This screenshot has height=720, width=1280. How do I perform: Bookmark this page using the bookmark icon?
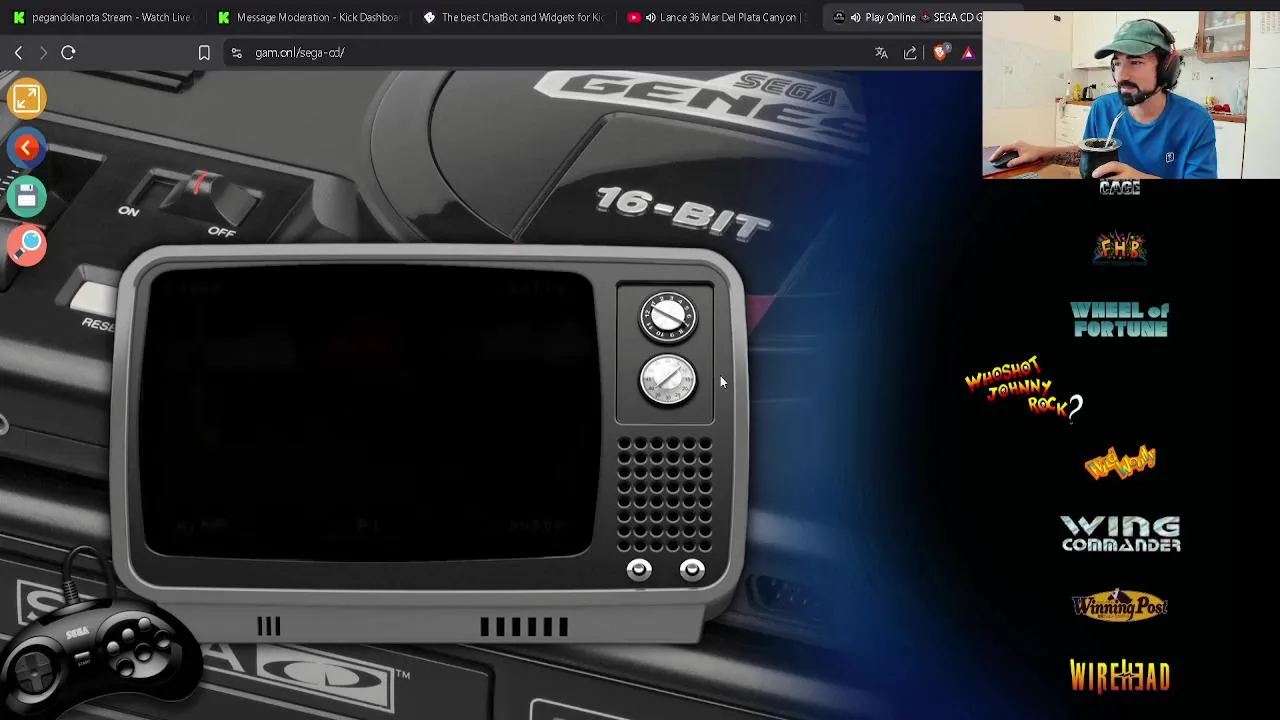coord(204,53)
